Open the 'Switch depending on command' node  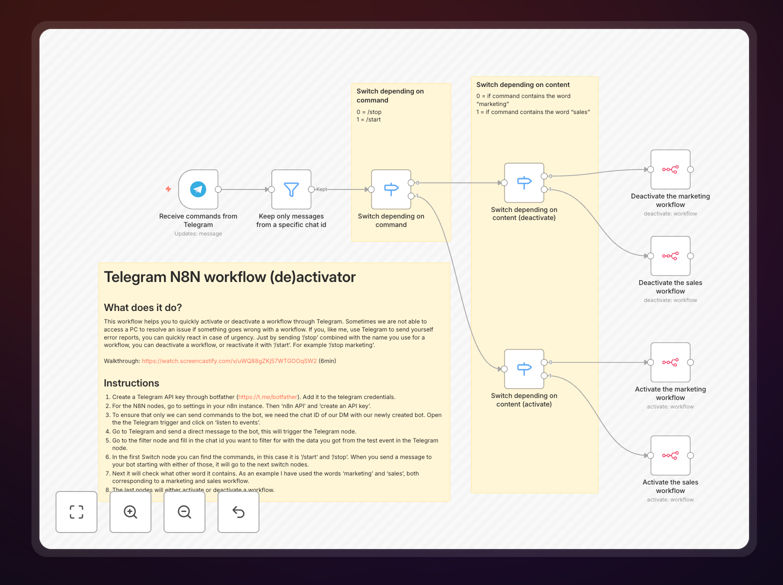coord(391,189)
